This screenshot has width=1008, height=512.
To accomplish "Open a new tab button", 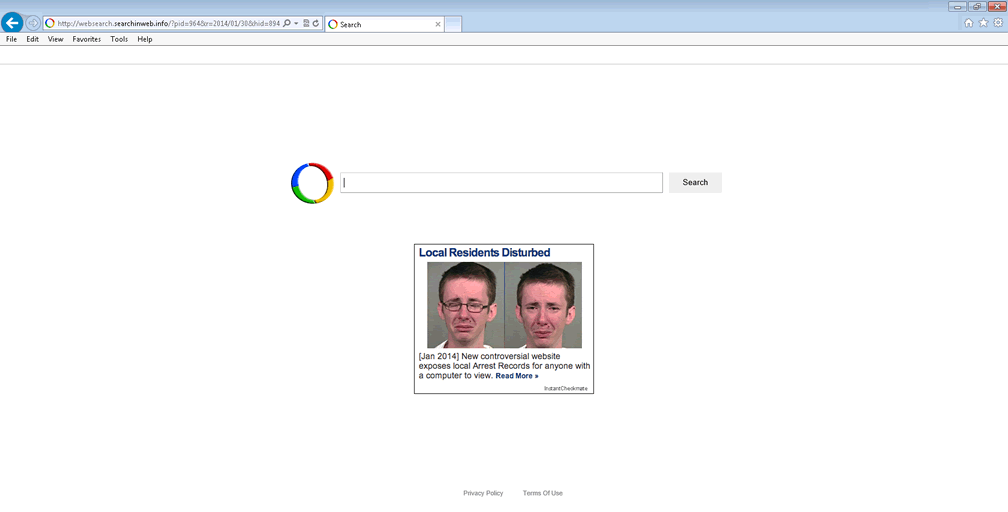I will coord(453,24).
